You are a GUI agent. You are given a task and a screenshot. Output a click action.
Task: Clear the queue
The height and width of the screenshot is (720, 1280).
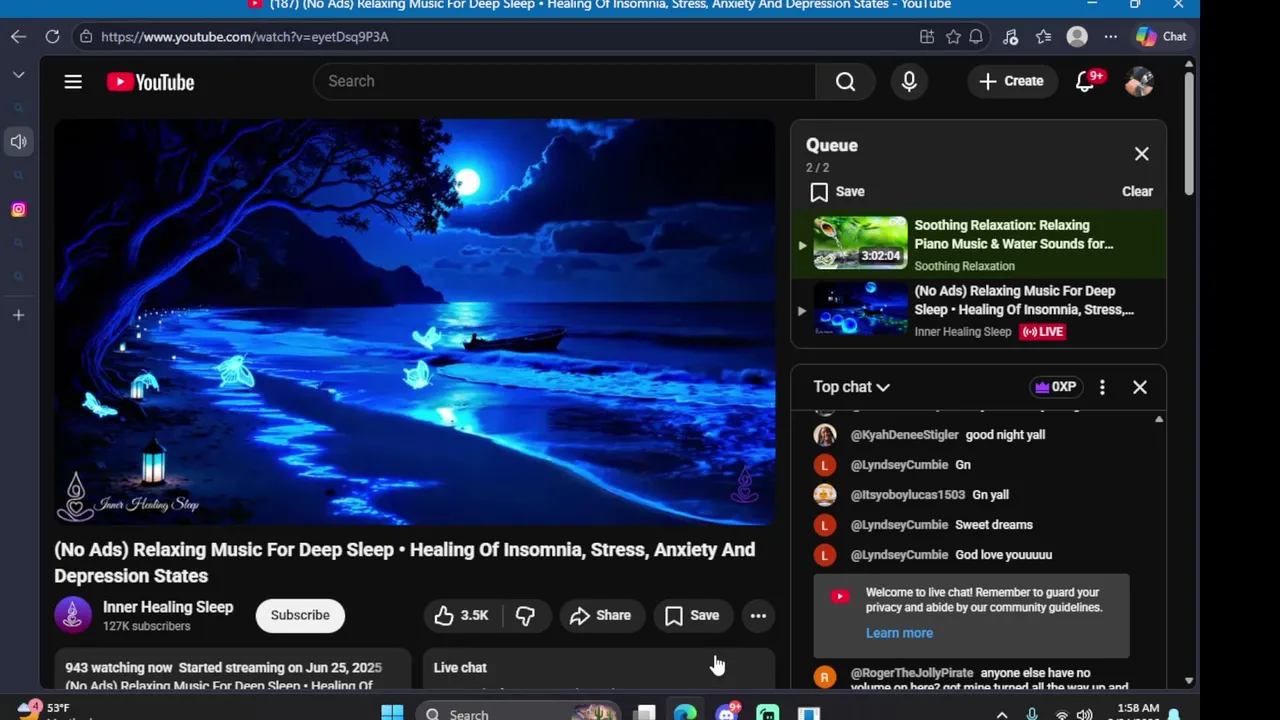(1137, 191)
